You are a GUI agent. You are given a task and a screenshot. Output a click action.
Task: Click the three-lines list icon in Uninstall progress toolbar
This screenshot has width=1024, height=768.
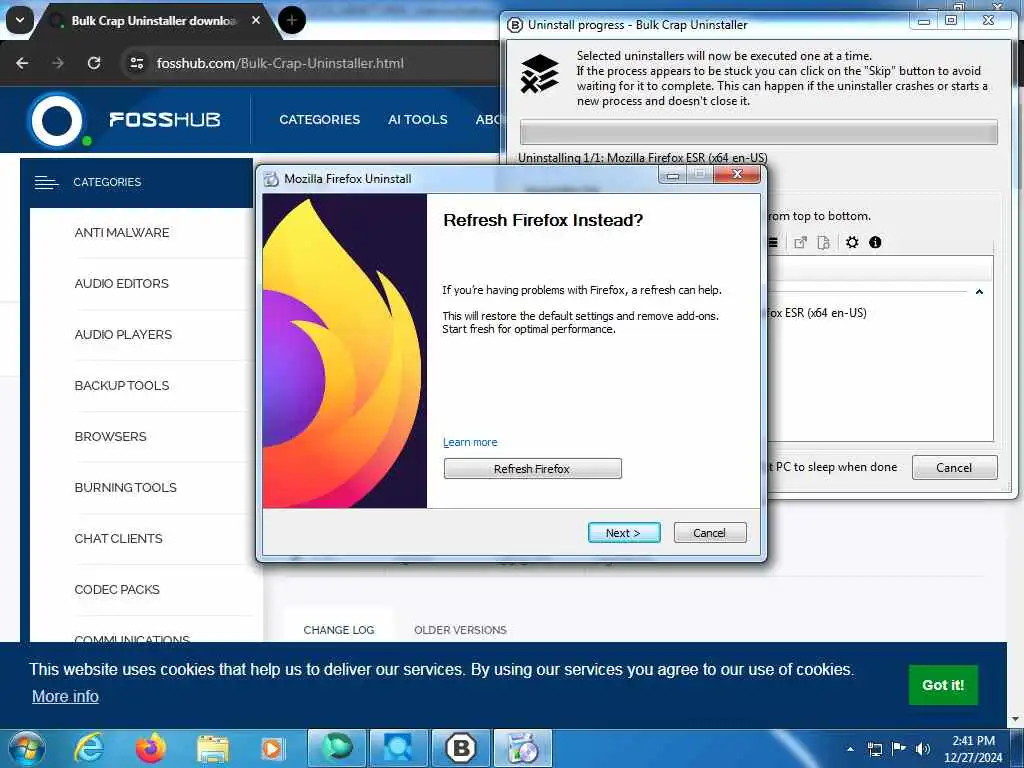coord(773,242)
